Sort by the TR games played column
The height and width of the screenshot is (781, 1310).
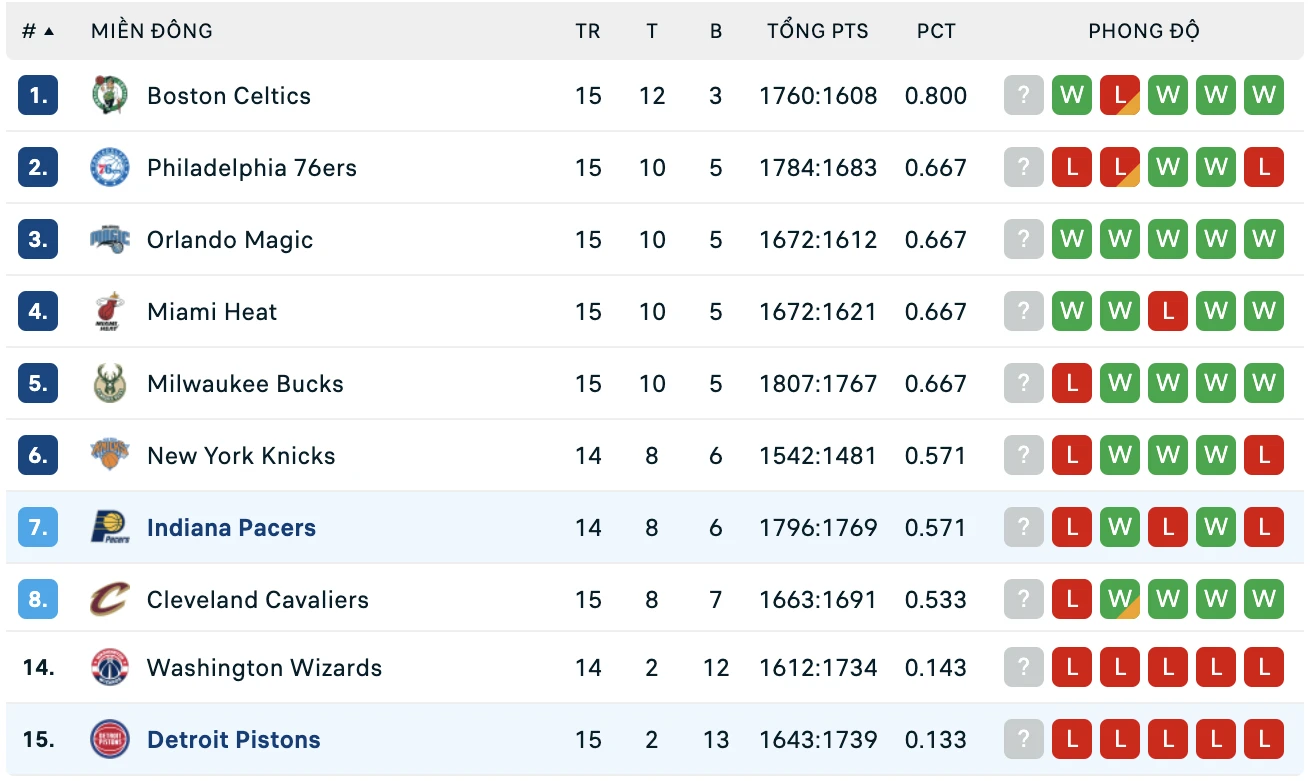click(x=588, y=31)
